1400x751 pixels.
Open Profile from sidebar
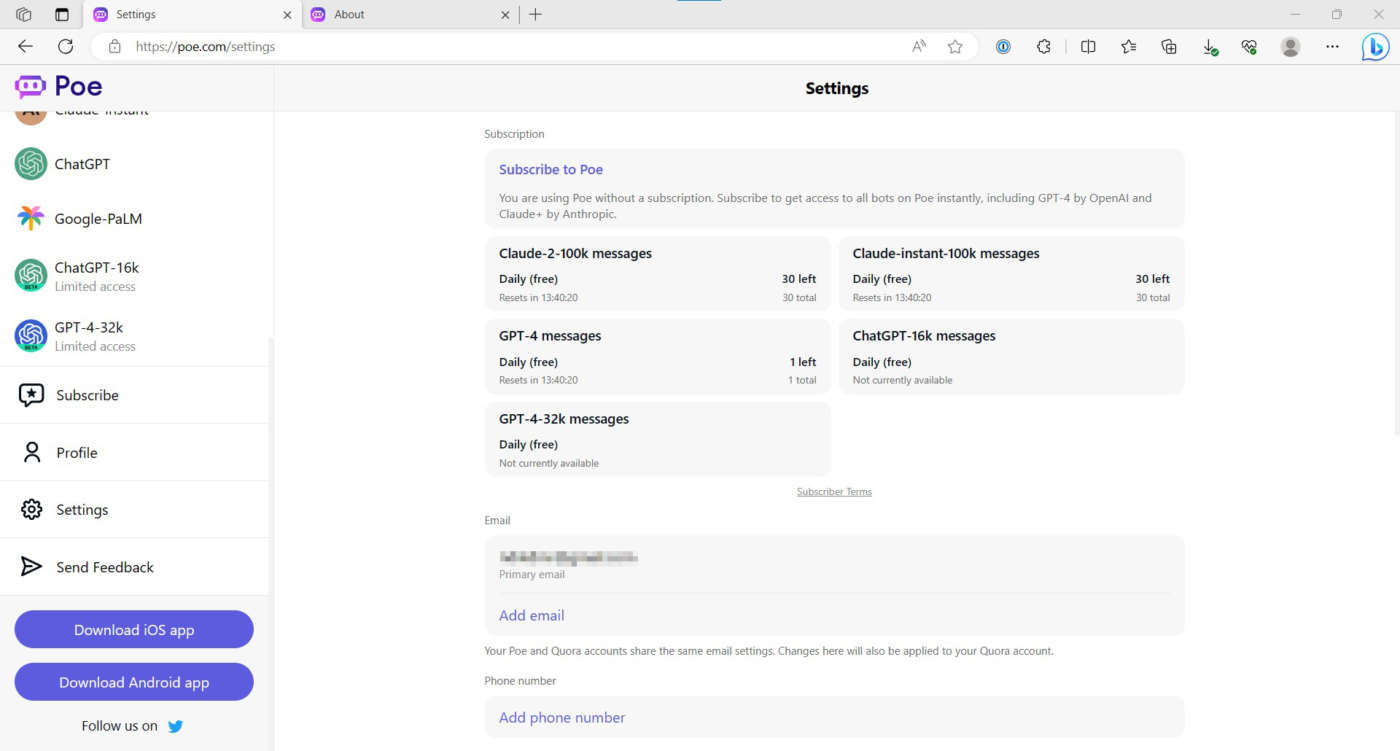click(x=76, y=453)
